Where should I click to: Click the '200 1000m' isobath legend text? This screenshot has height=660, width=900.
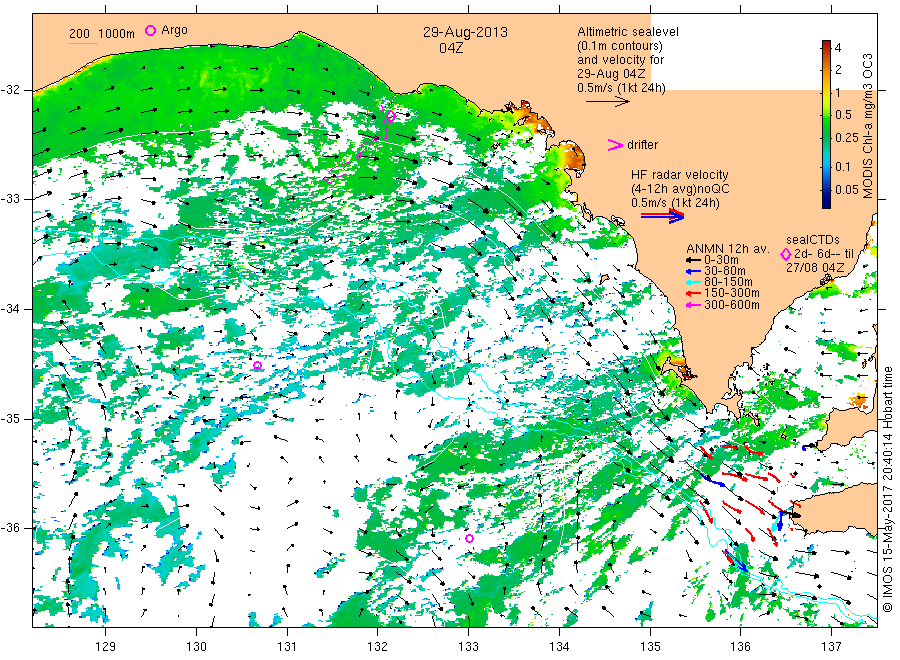tap(102, 34)
